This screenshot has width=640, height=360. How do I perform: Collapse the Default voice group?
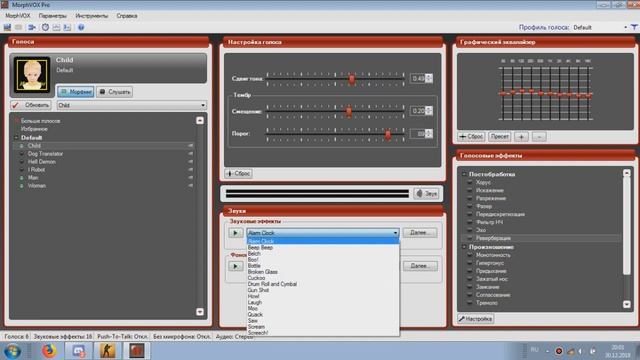pyautogui.click(x=16, y=138)
